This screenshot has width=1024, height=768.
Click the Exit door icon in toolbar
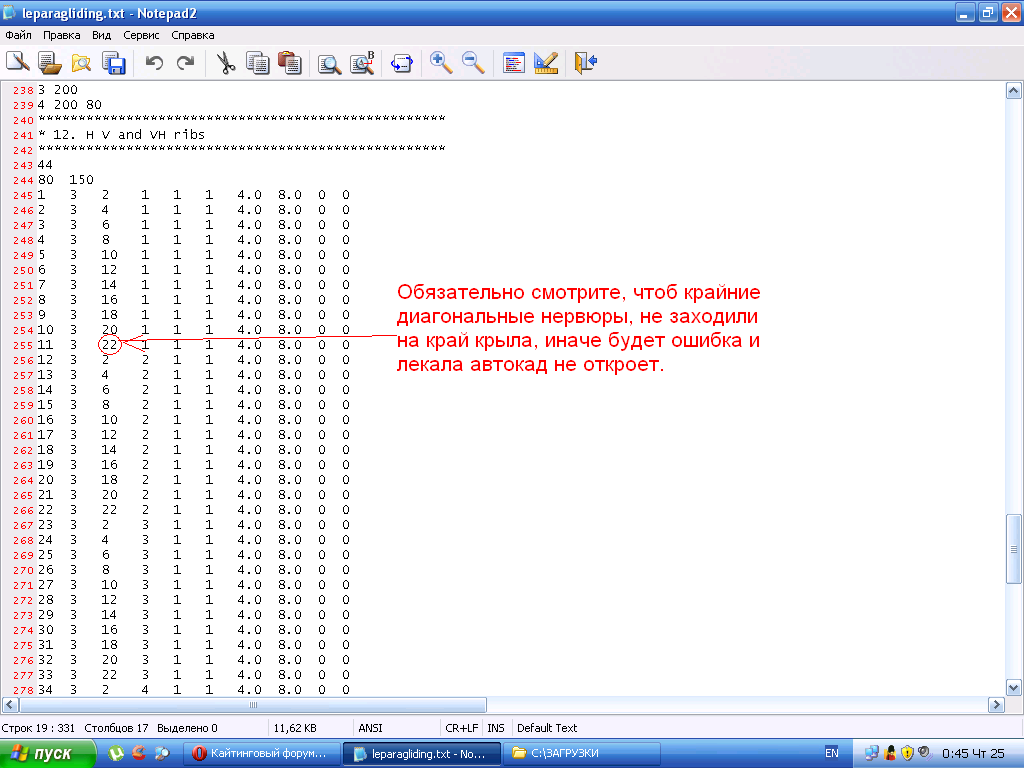[585, 63]
